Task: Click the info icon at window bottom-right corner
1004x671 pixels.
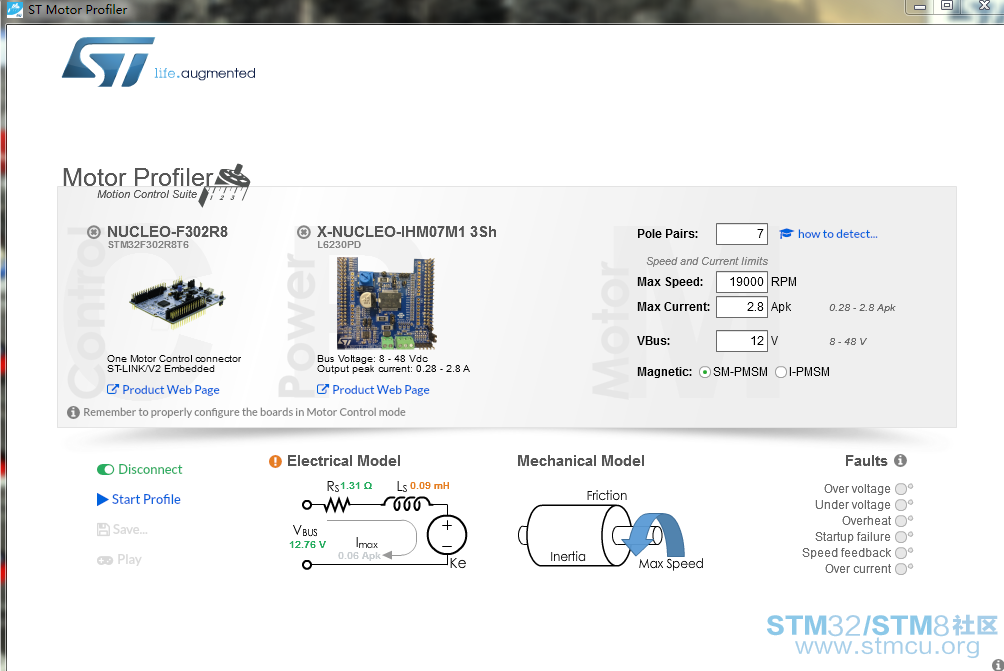Action: coord(998,665)
